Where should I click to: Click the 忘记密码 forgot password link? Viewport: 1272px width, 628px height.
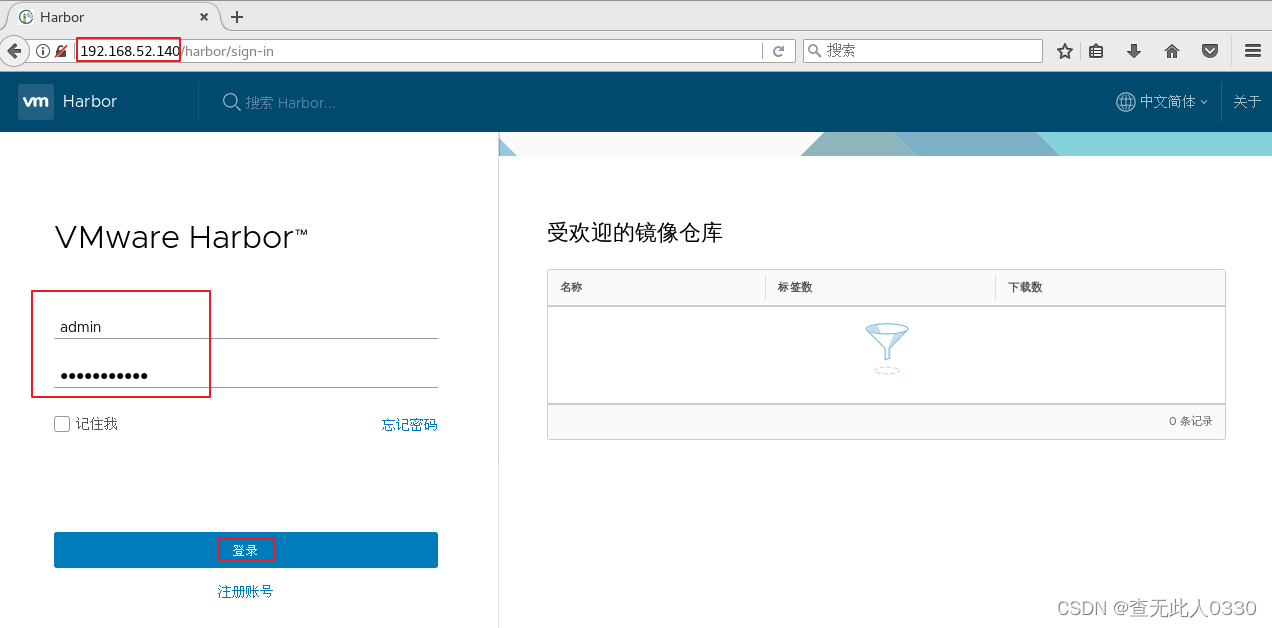pos(410,425)
